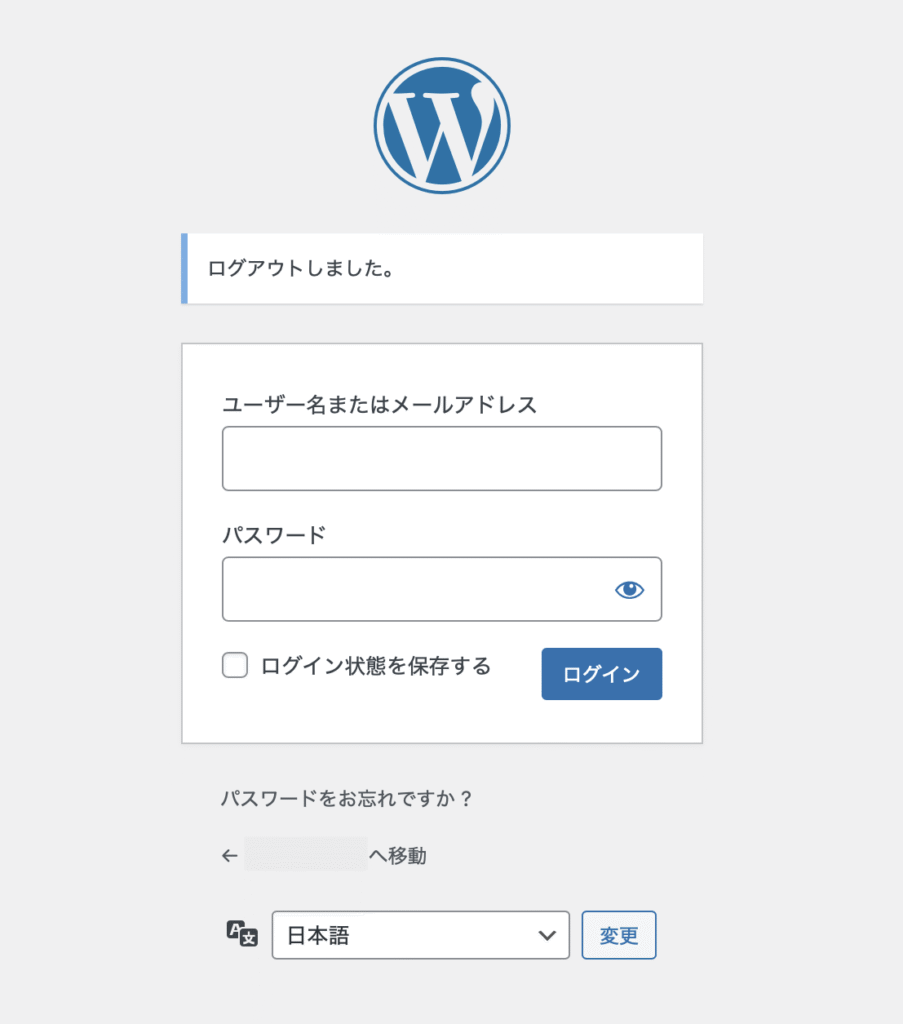Click the blue left border of the logout notice
Viewport: 903px width, 1024px height.
click(x=184, y=268)
